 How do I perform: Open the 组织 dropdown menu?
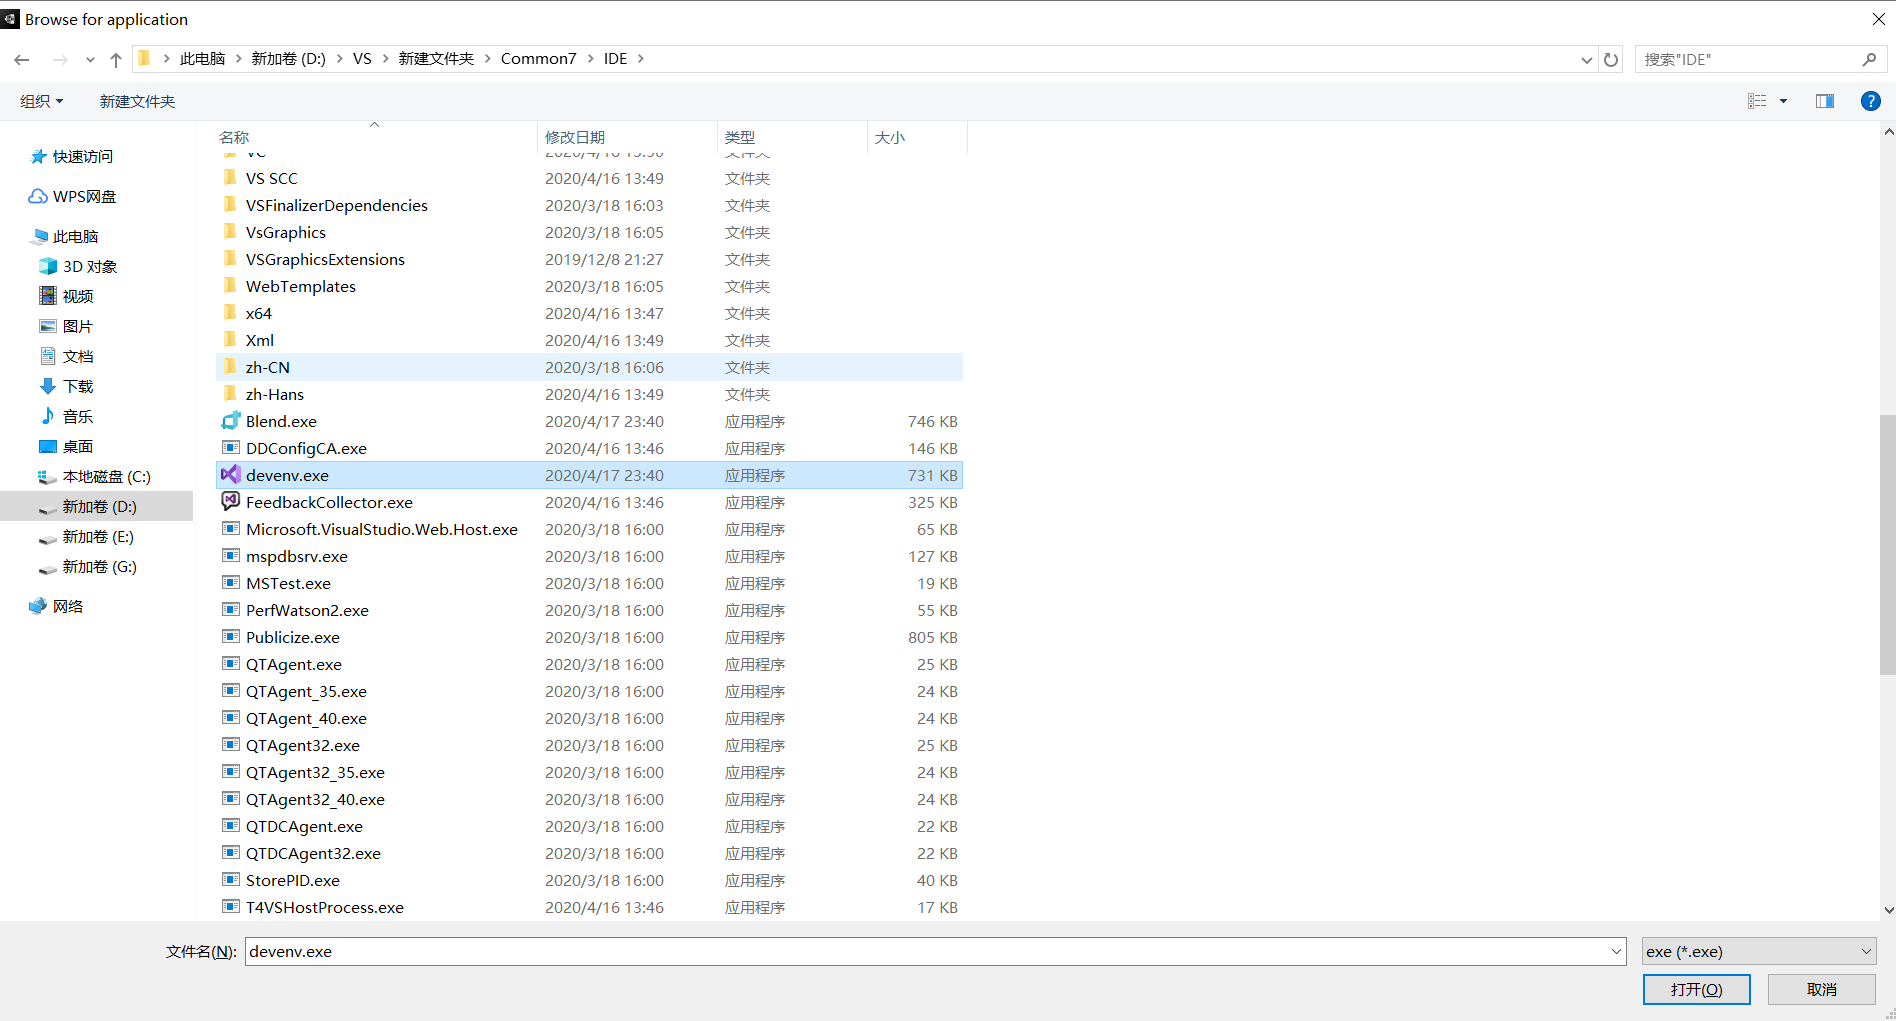click(42, 100)
